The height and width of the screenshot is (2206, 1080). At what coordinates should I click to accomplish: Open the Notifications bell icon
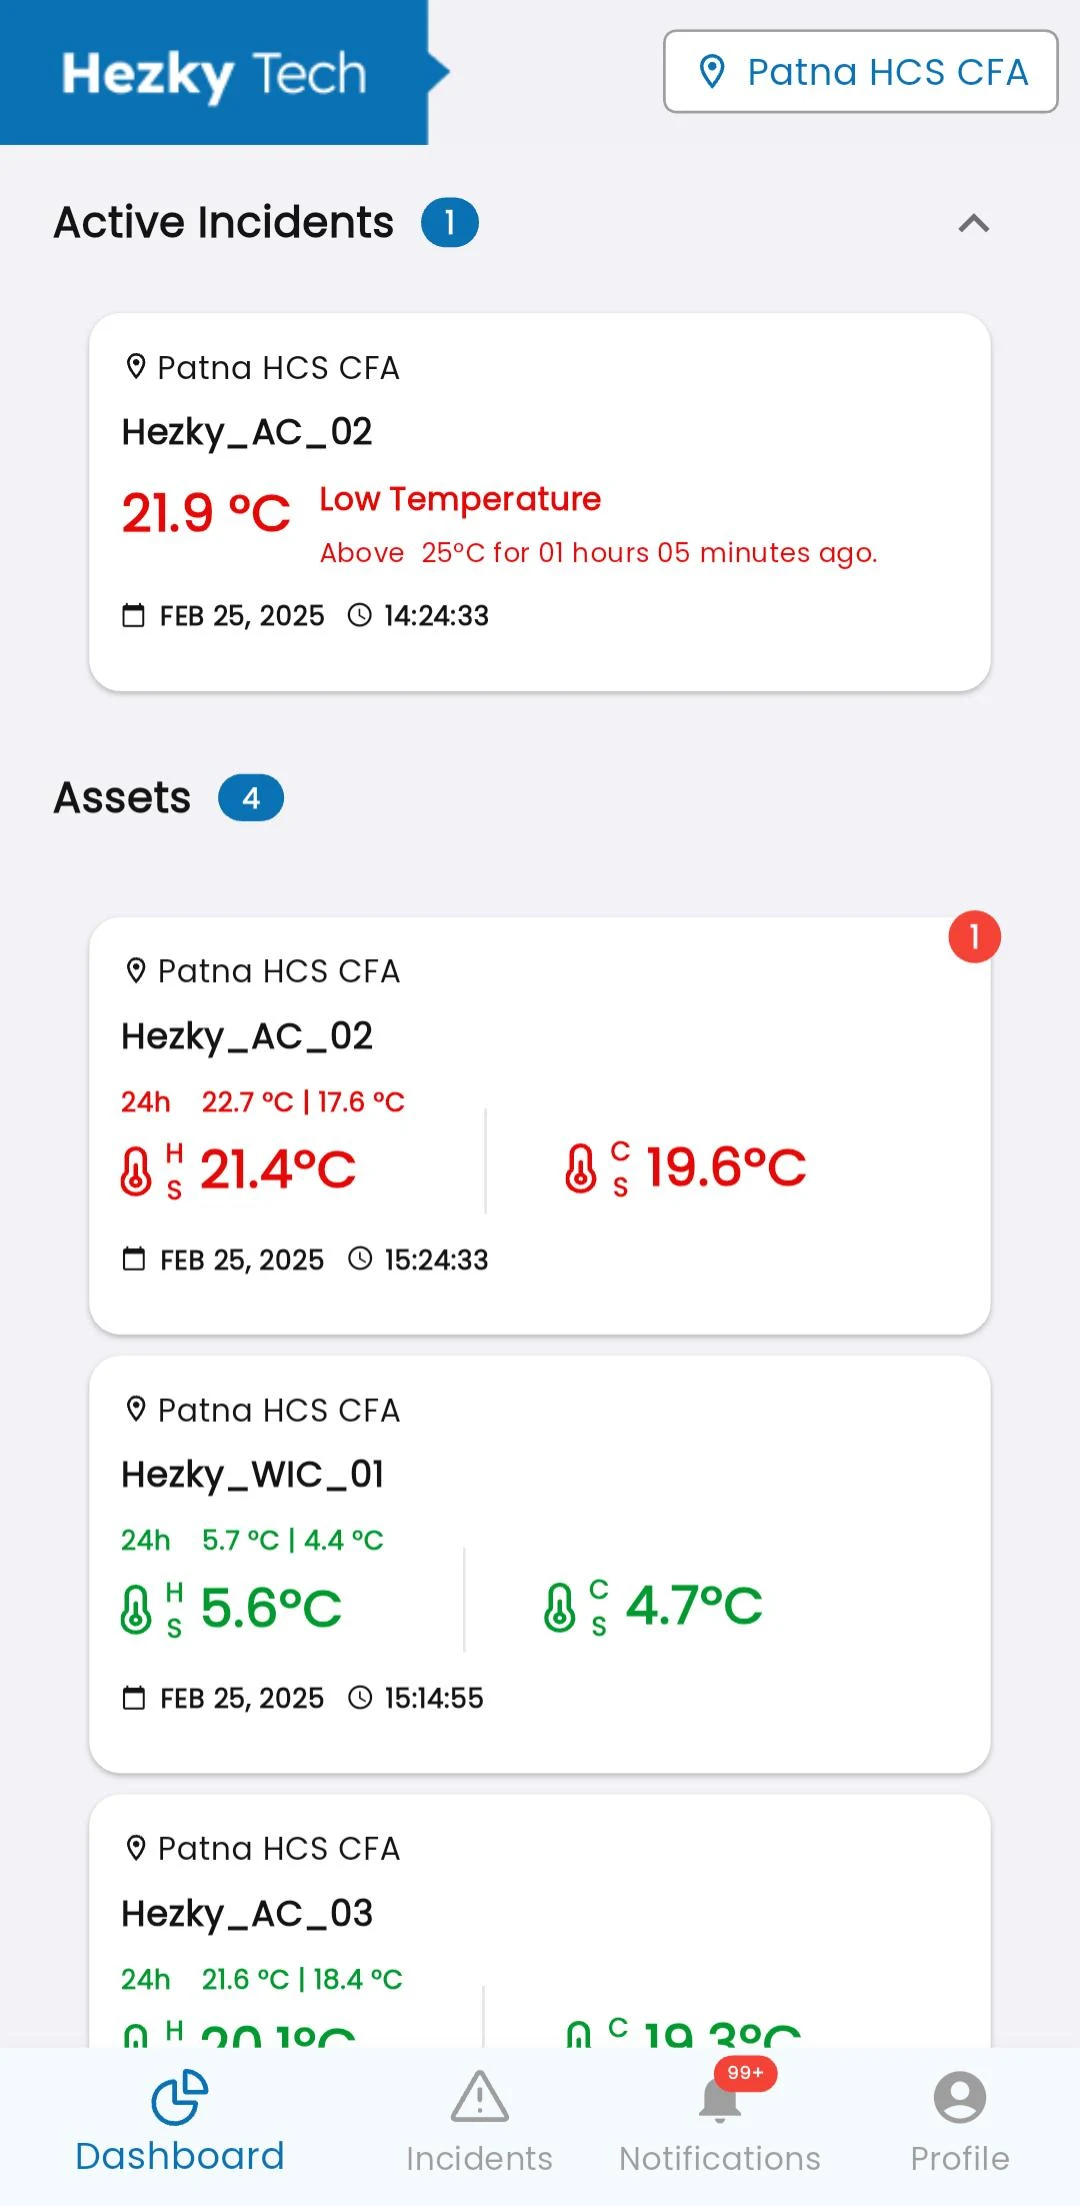tap(719, 2100)
